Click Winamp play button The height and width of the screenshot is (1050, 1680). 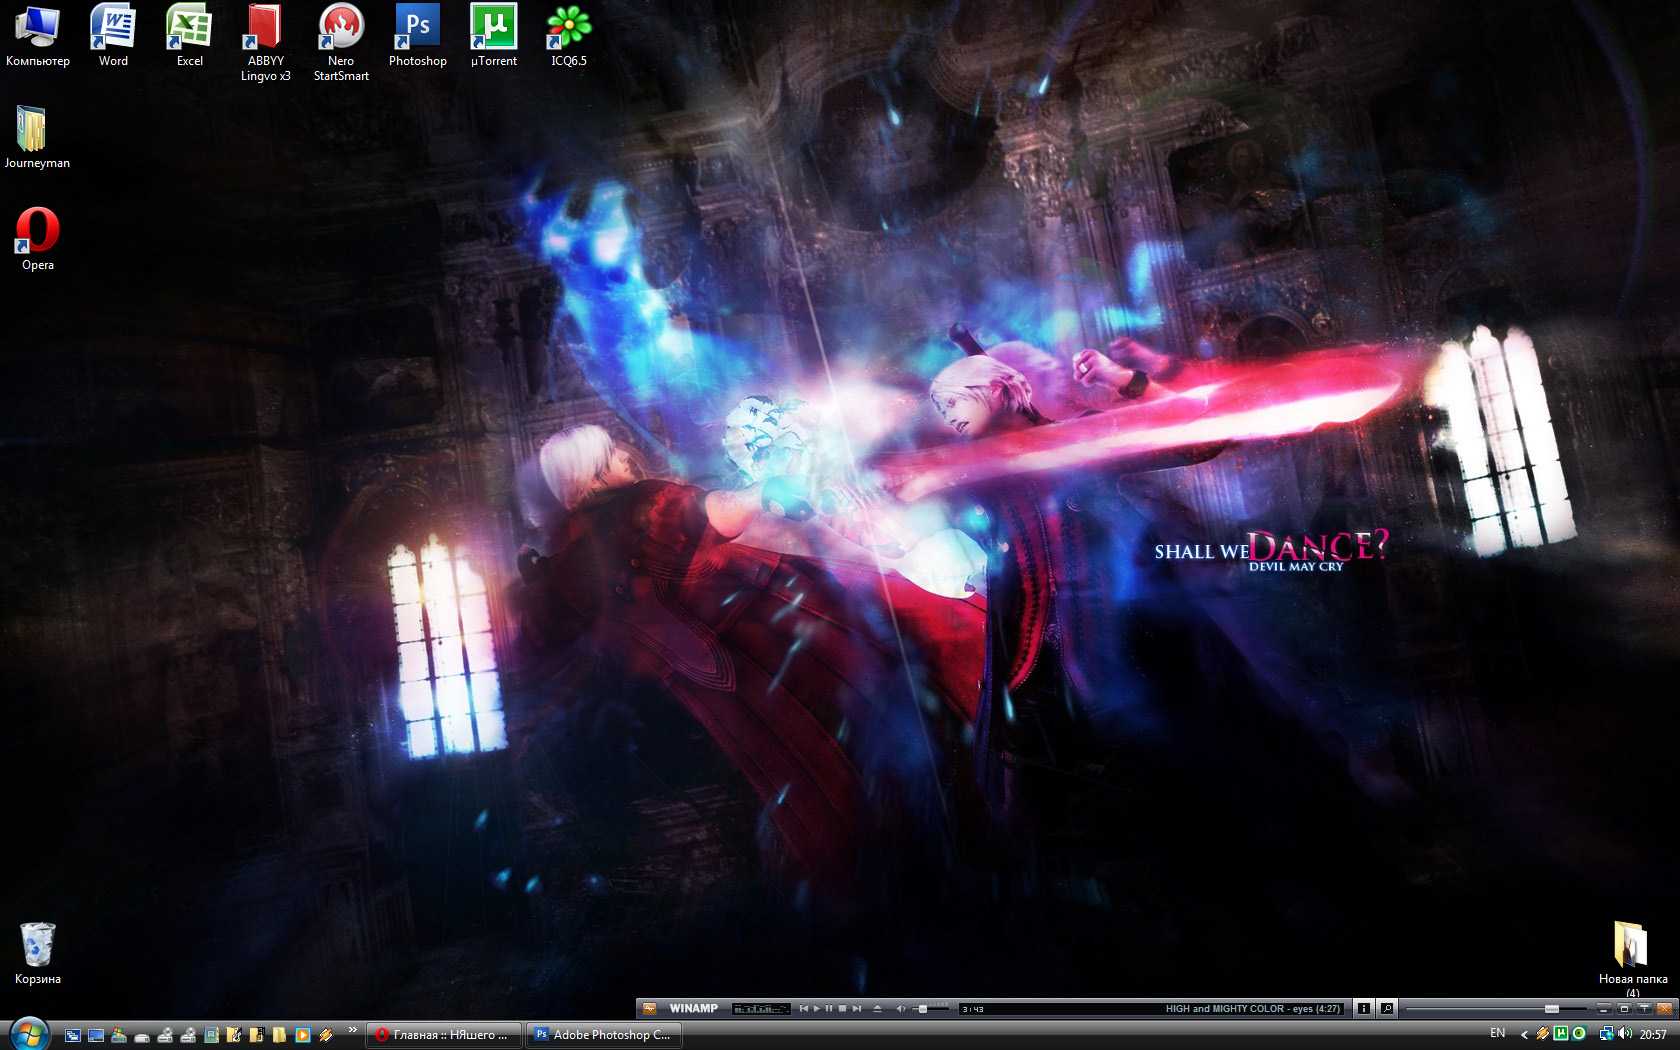click(x=817, y=1009)
